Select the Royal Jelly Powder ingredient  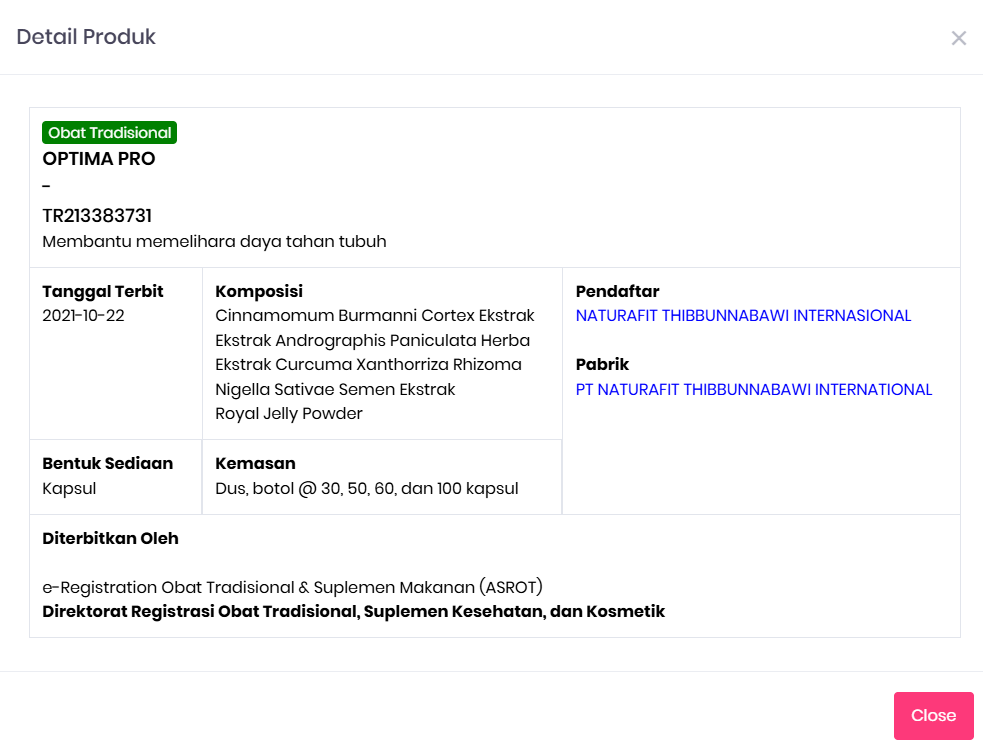289,414
